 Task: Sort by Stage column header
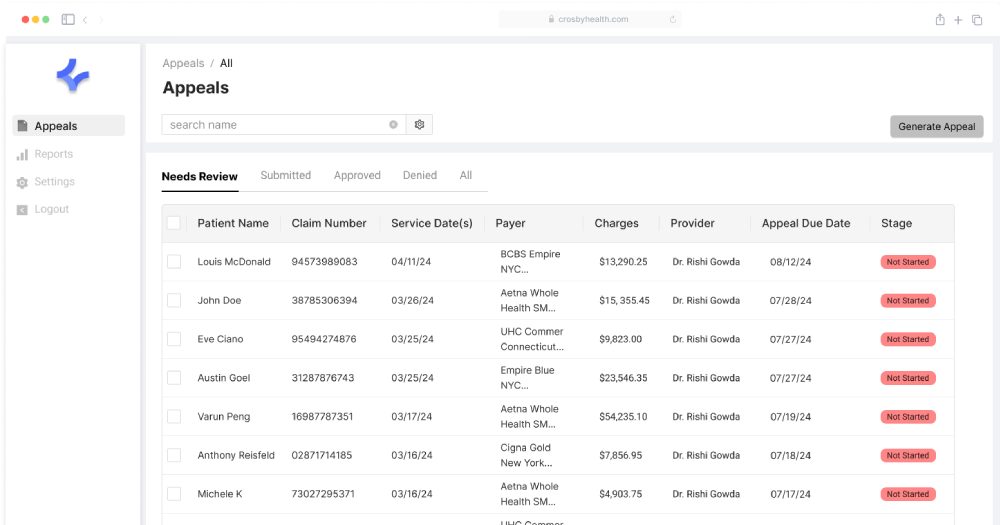[x=896, y=223]
